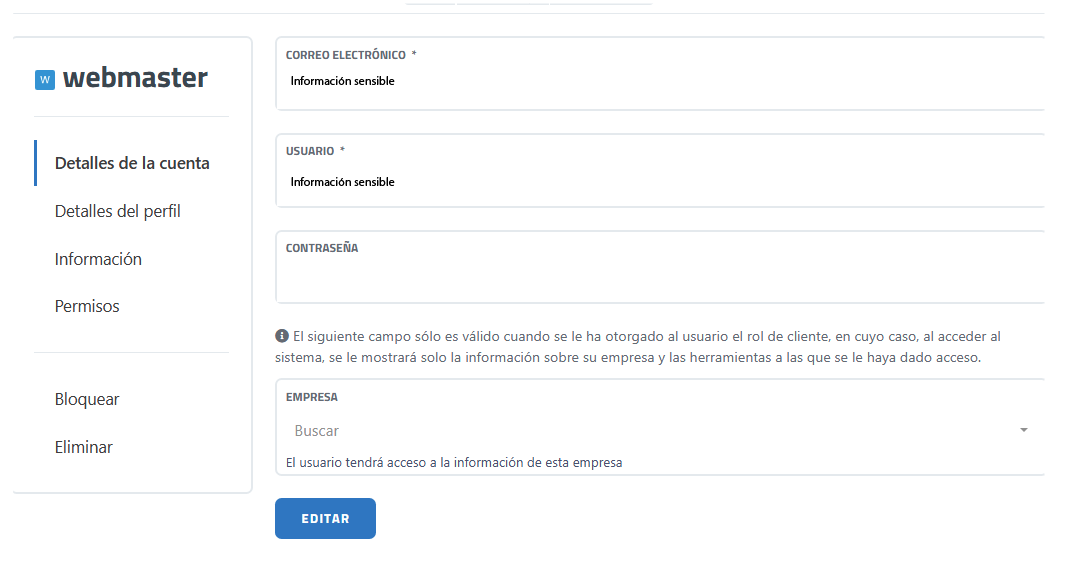Select Información in the sidebar
Viewport: 1070px width, 564px height.
click(x=98, y=259)
